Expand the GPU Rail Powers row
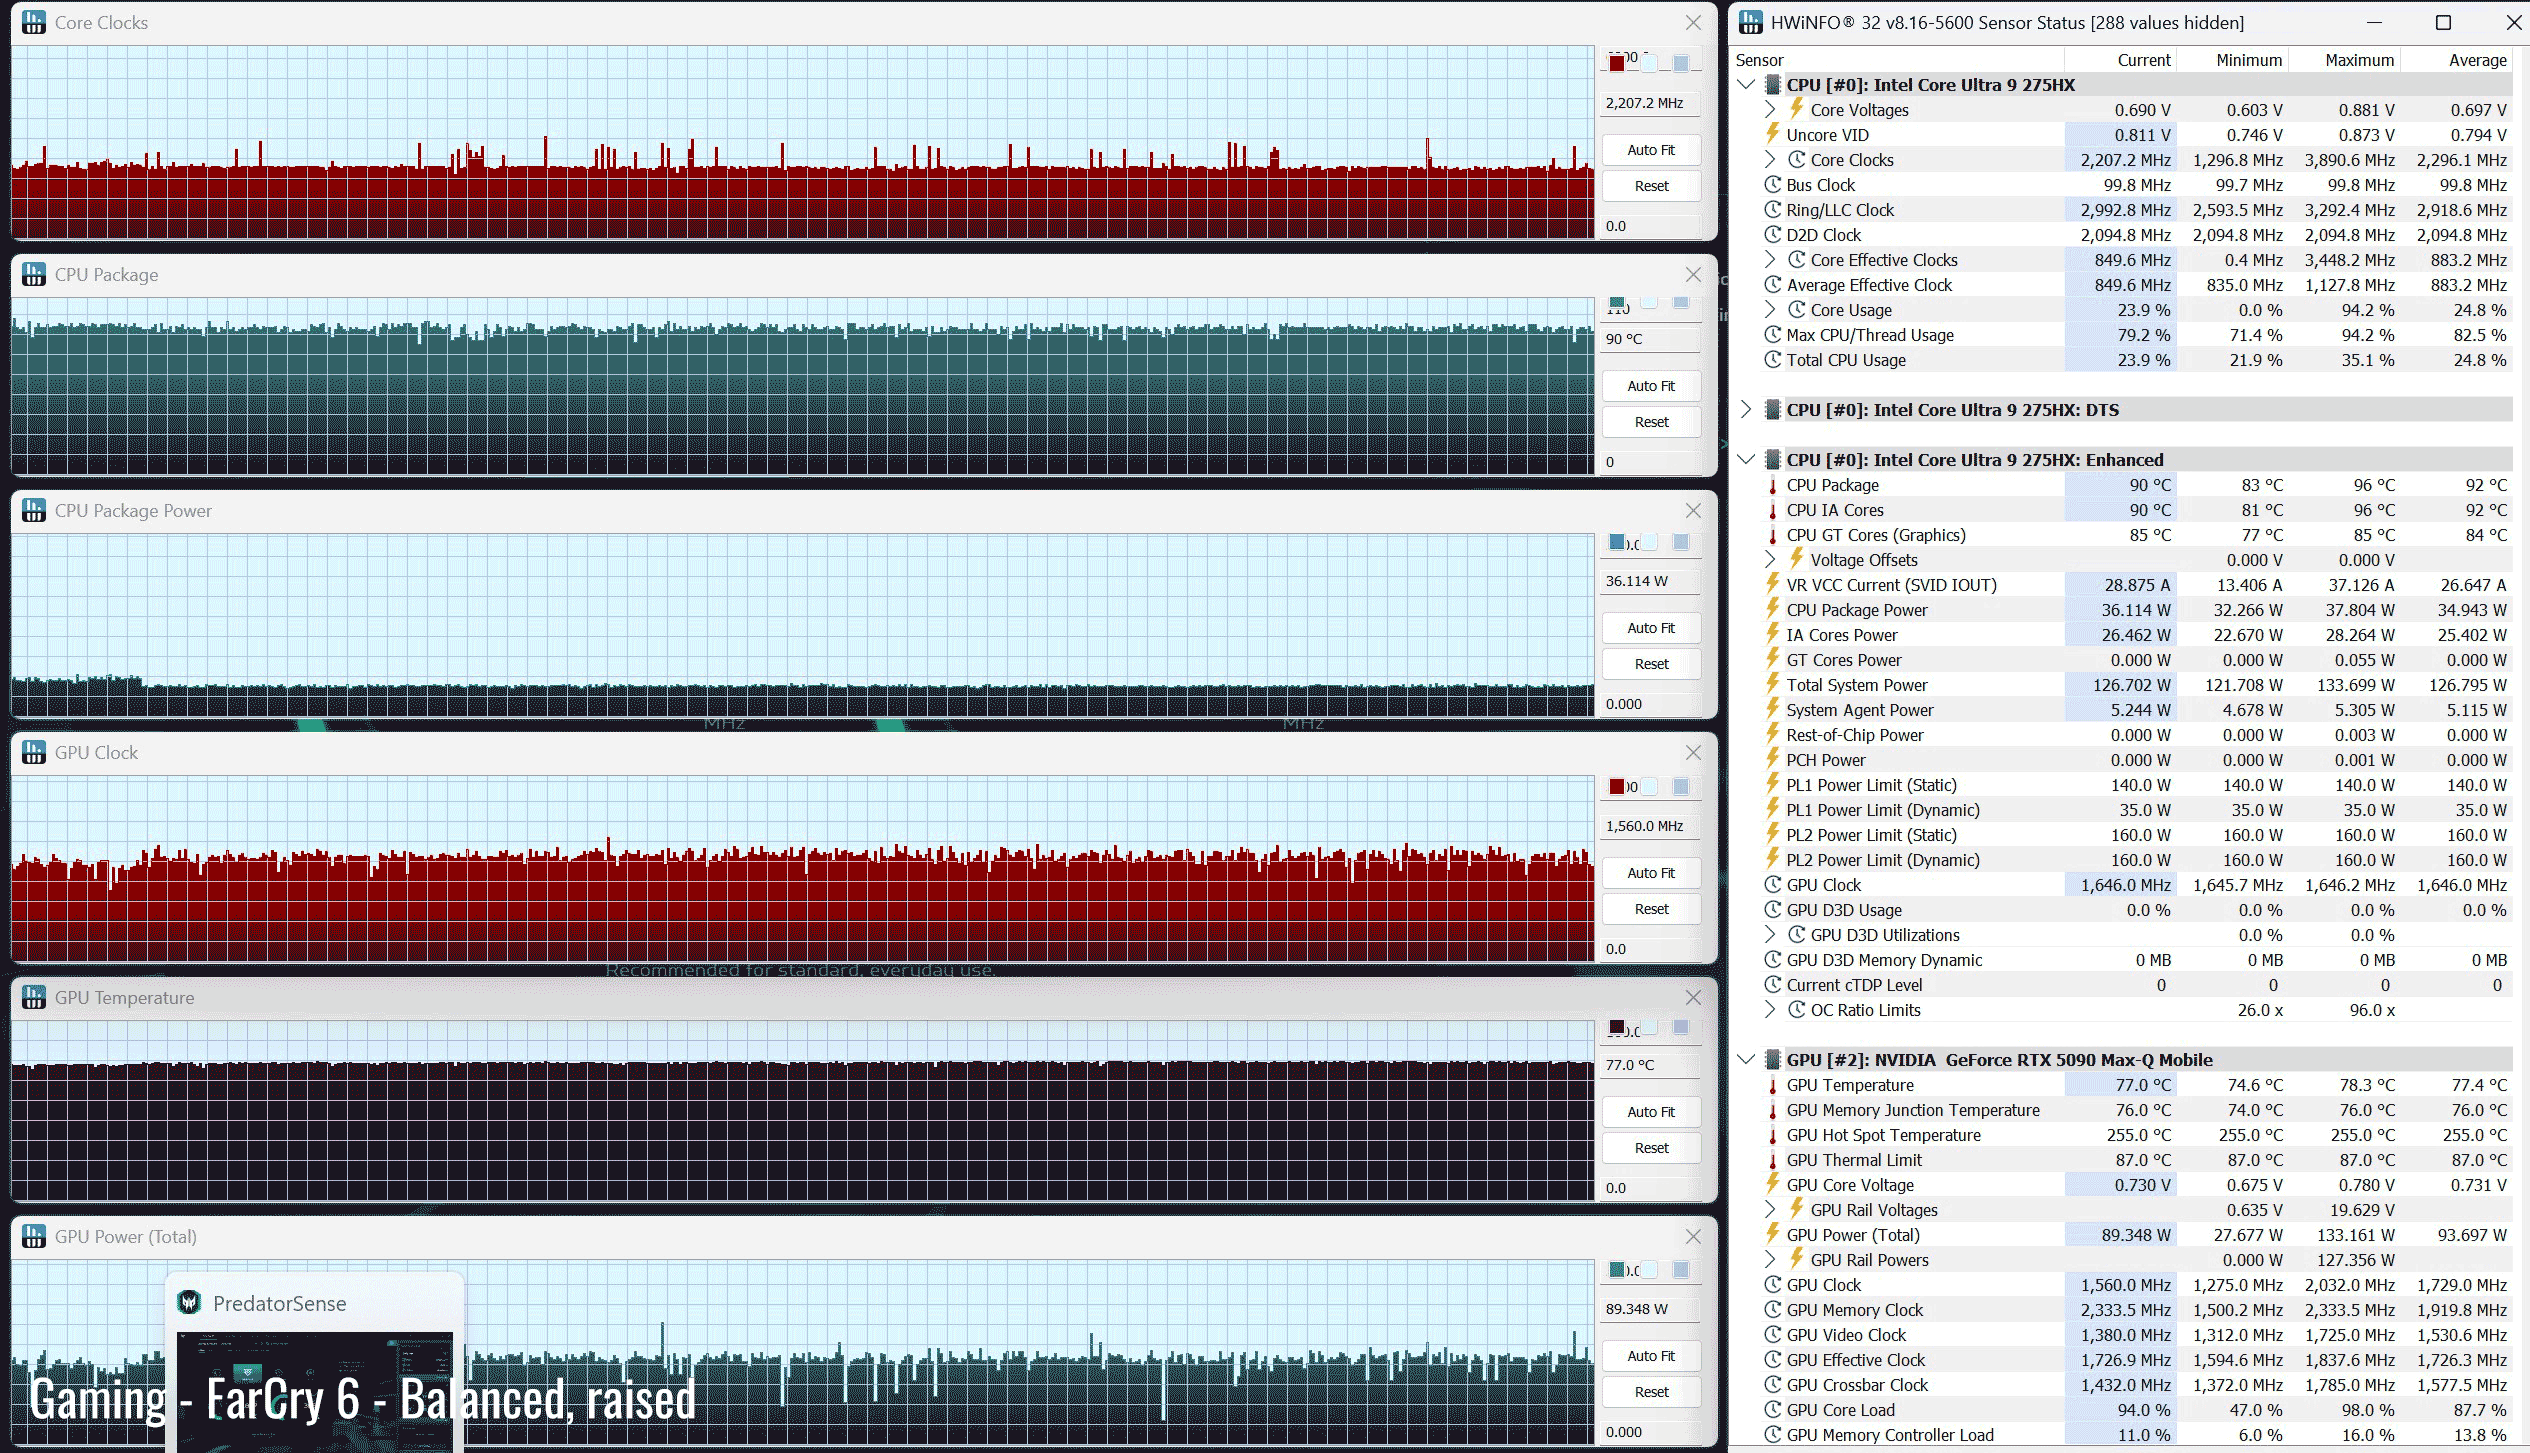 tap(1770, 1259)
